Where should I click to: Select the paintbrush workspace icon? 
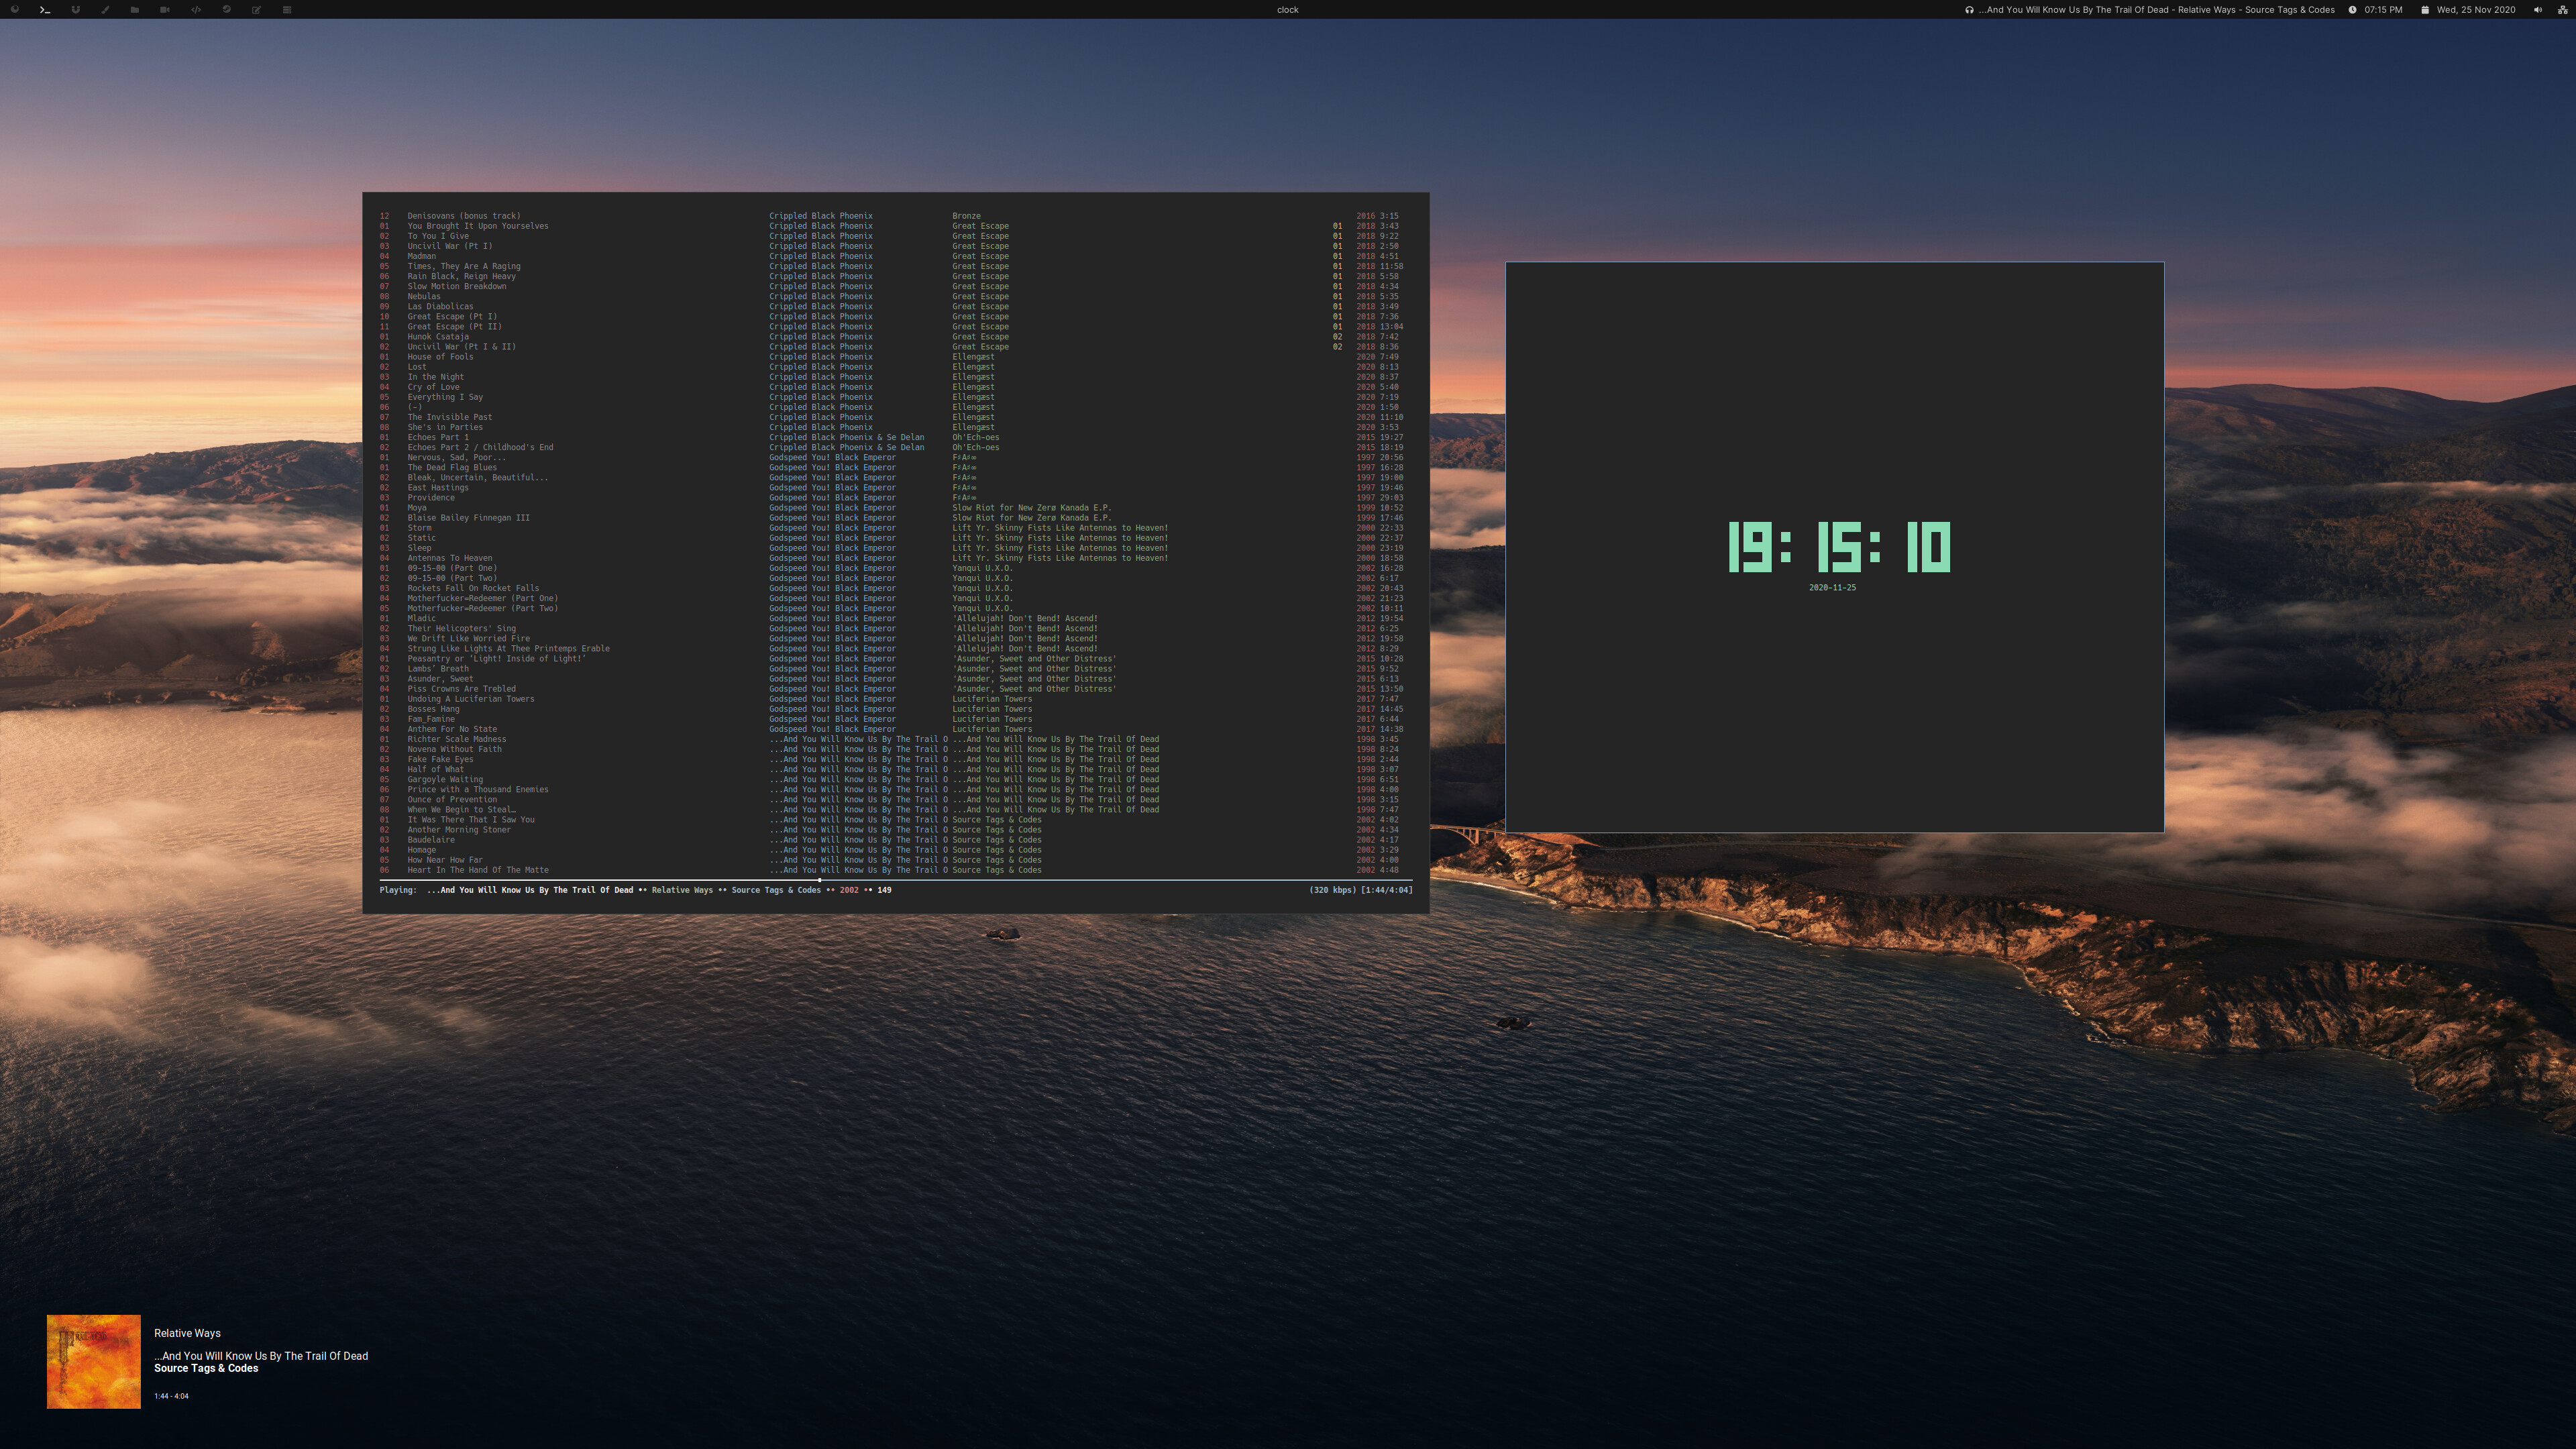(105, 10)
